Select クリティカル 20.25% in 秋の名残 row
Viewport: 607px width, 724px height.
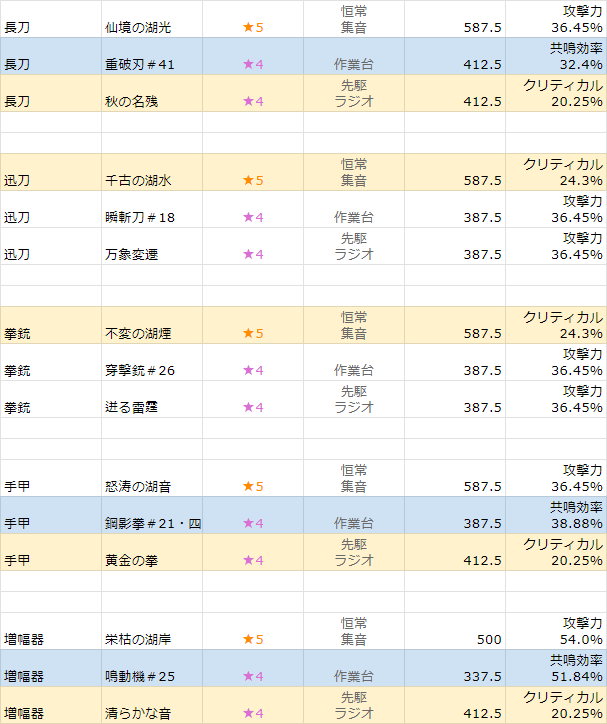point(556,93)
